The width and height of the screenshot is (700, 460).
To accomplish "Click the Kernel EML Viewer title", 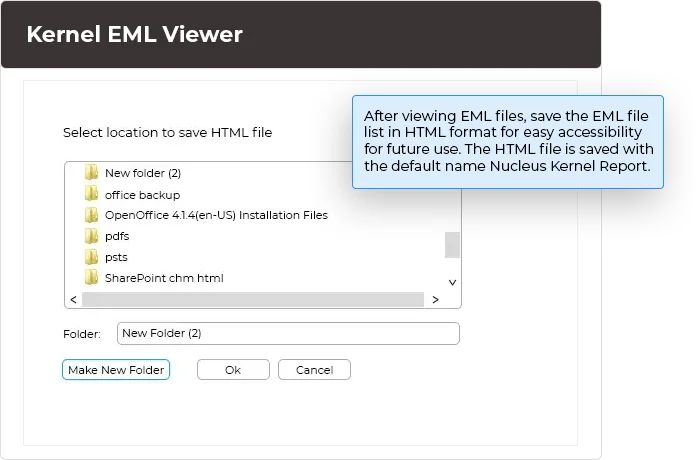I will (x=134, y=34).
